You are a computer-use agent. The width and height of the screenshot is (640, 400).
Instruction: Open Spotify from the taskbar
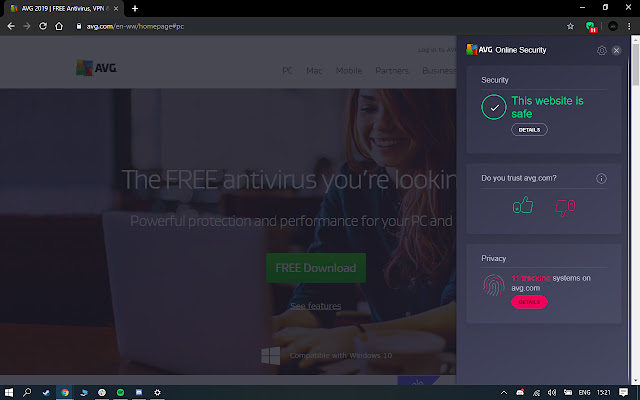pos(120,393)
